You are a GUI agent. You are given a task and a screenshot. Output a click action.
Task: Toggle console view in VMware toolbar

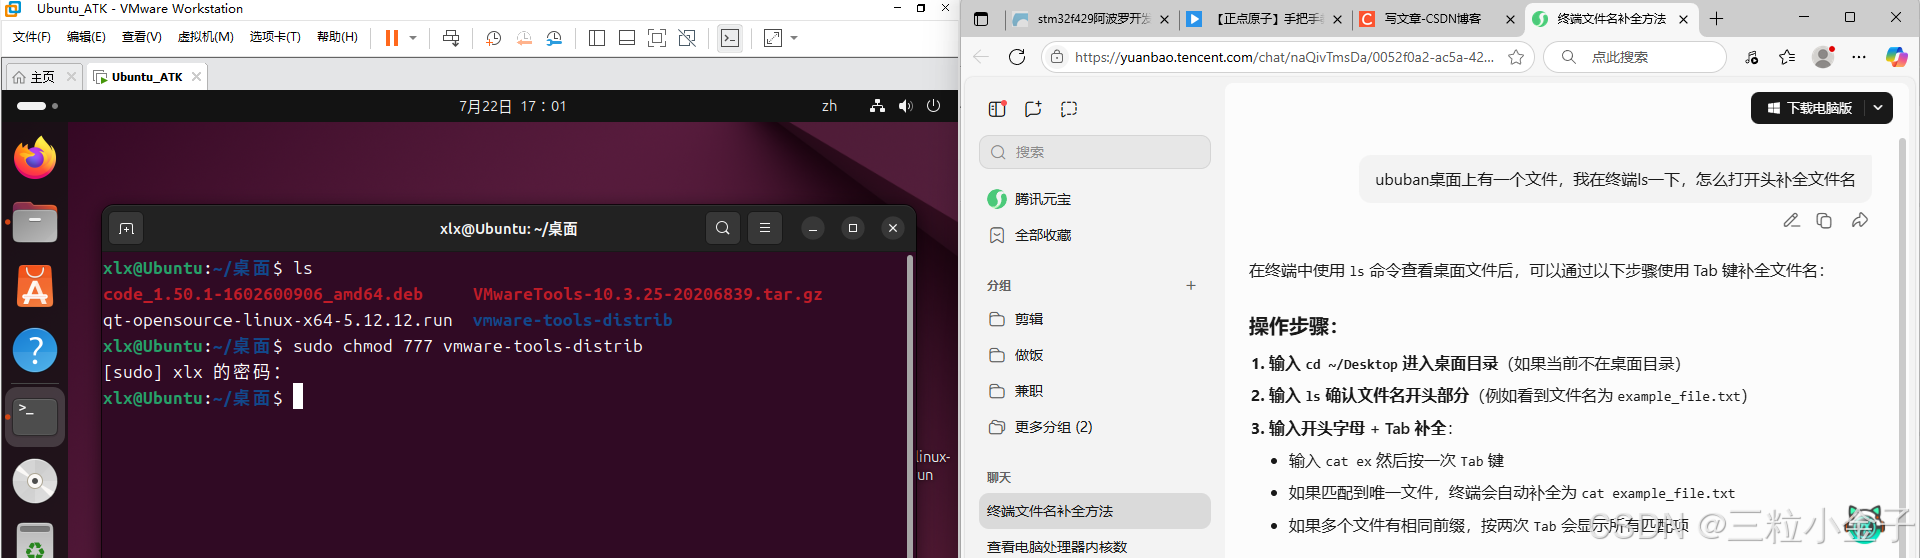click(730, 38)
